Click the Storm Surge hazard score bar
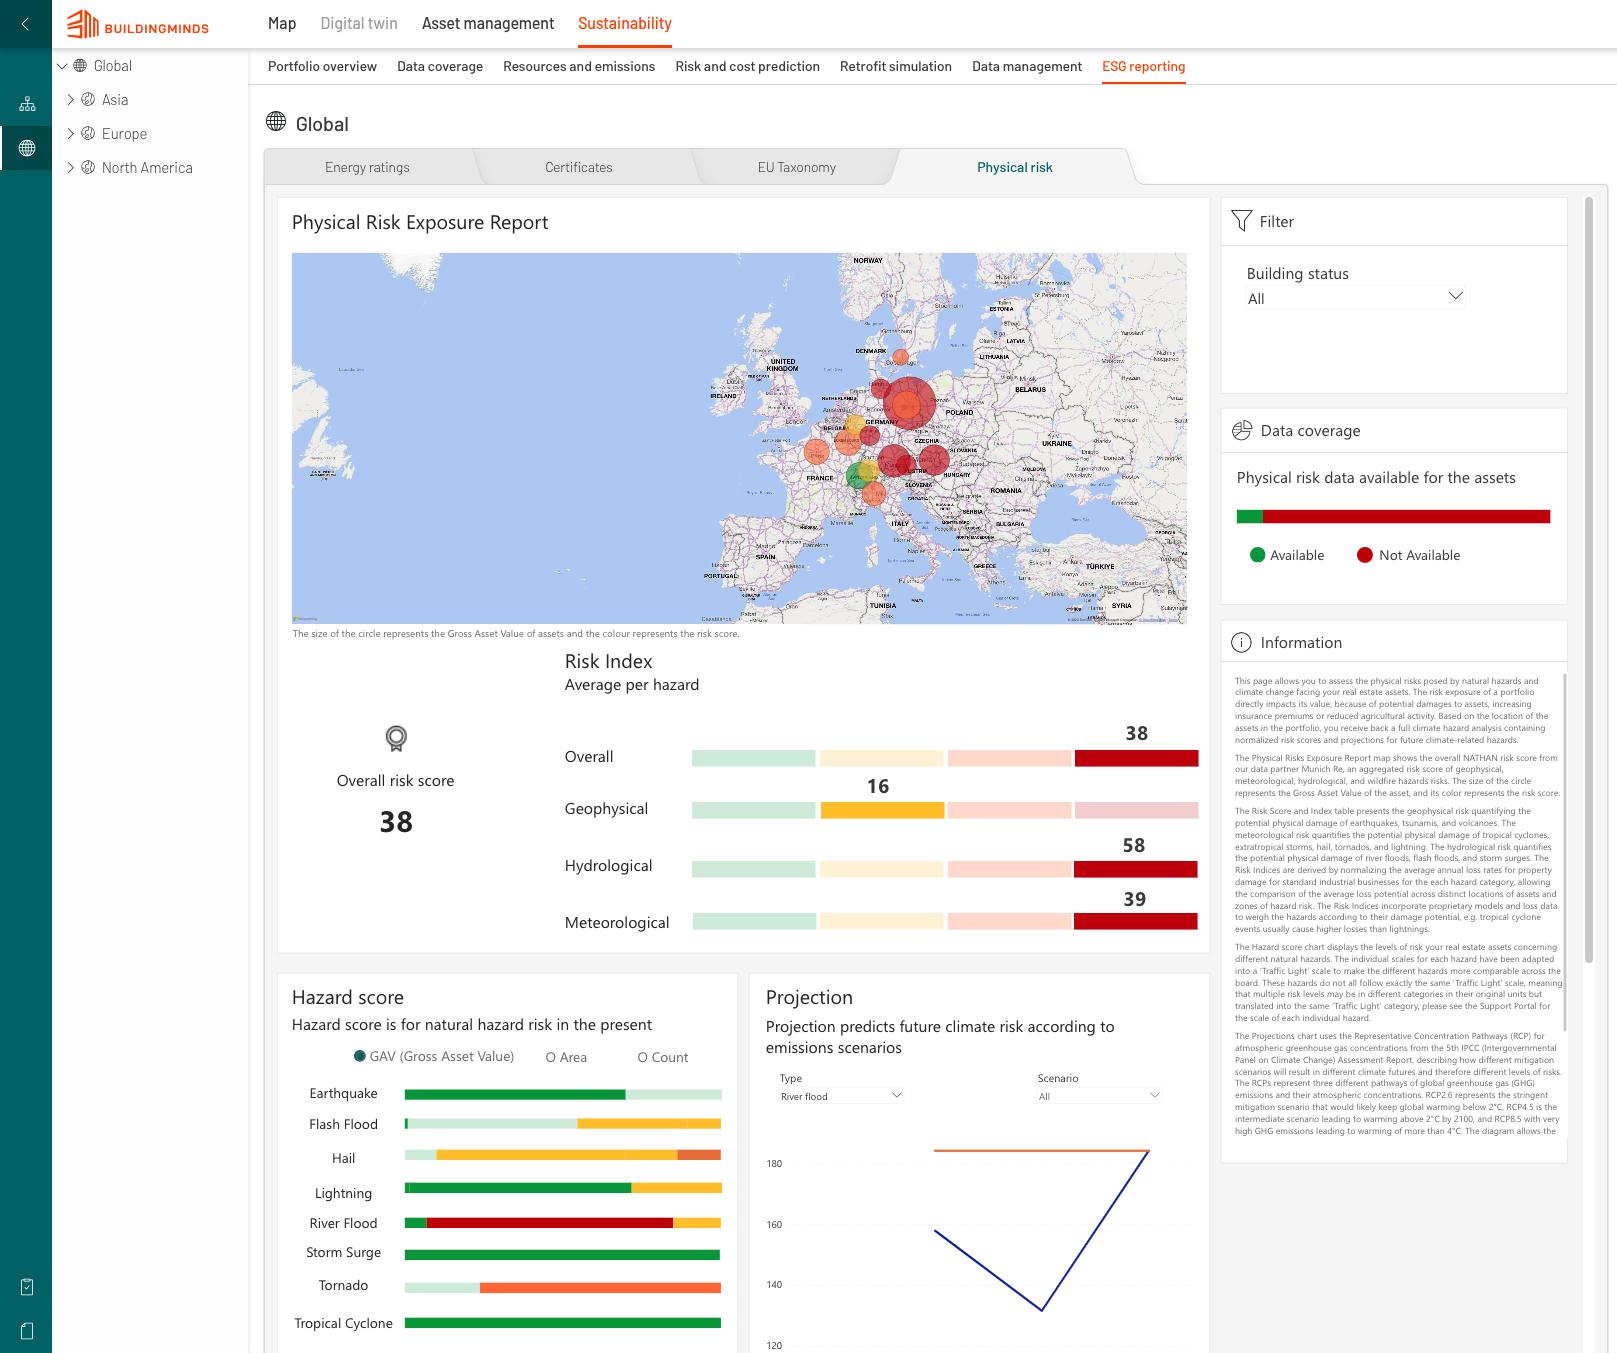Viewport: 1617px width, 1353px height. click(x=563, y=1255)
